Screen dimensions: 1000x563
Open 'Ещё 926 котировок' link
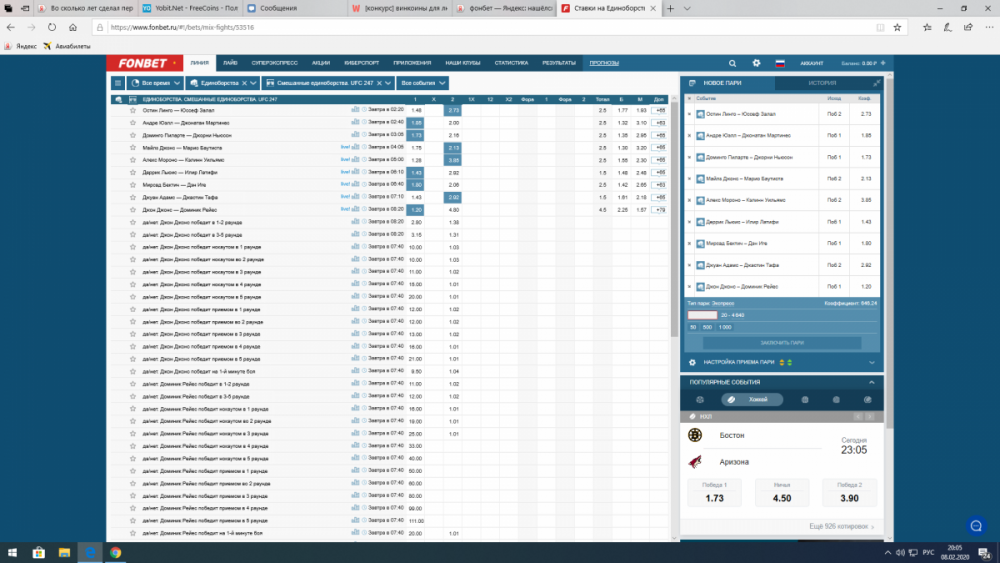tap(841, 527)
